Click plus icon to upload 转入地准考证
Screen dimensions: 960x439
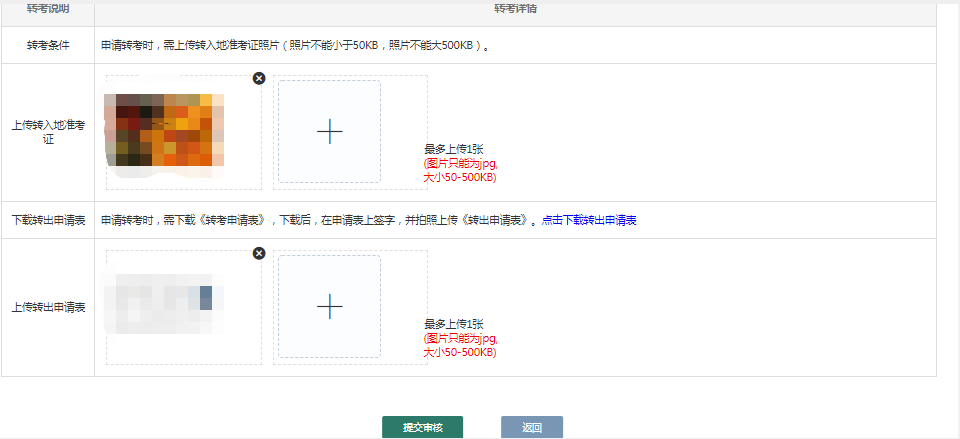click(x=329, y=132)
